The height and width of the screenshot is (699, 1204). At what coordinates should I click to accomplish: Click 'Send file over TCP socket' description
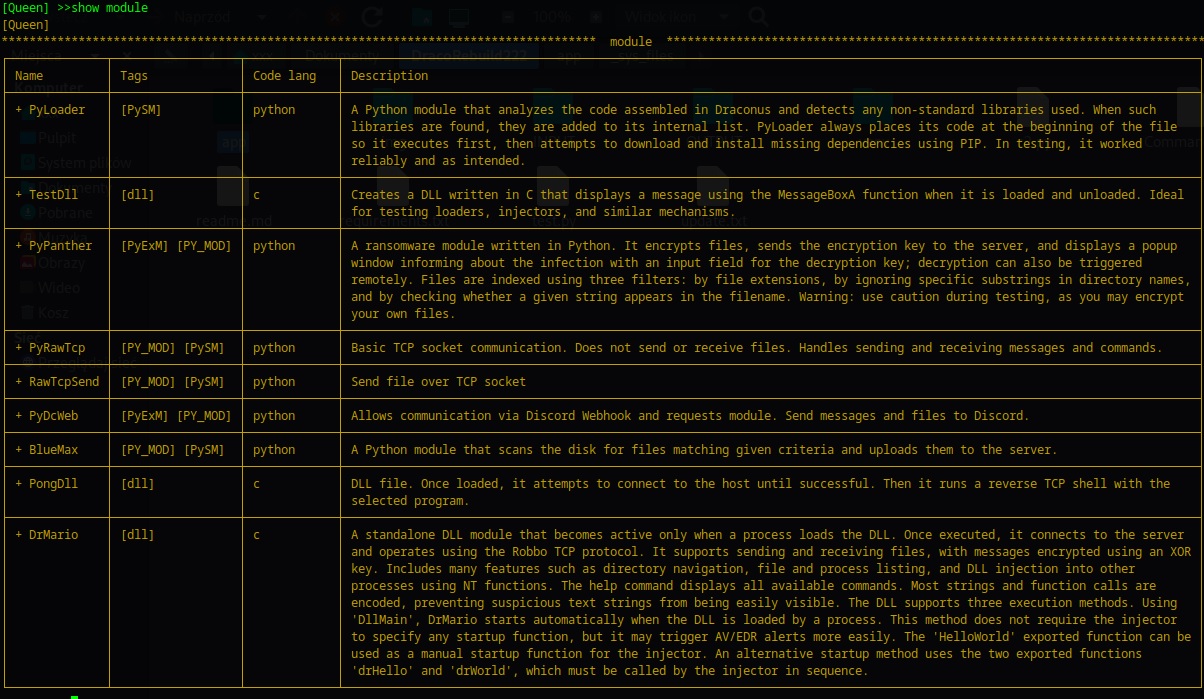tap(438, 382)
